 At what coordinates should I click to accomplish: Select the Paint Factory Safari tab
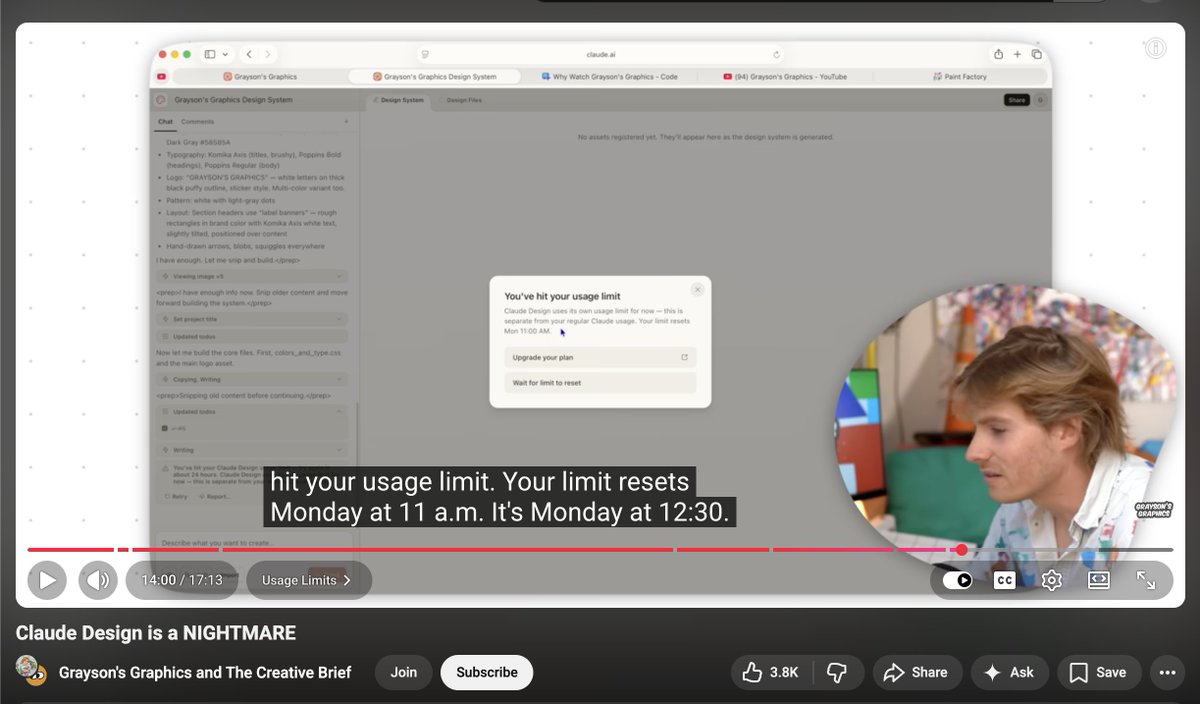coord(959,77)
